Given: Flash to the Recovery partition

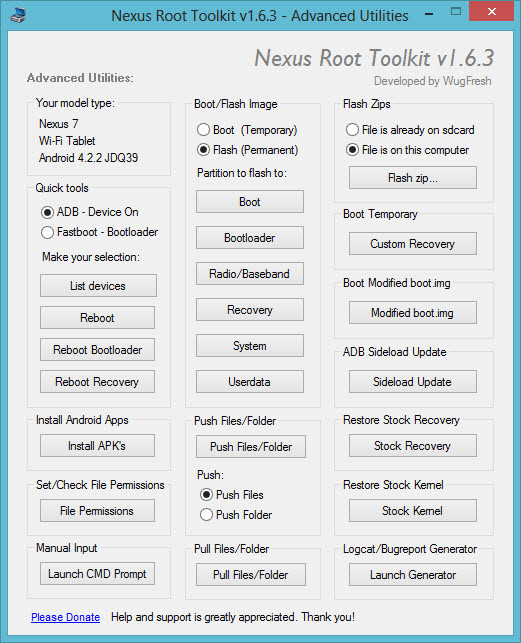Looking at the screenshot, I should pos(250,310).
